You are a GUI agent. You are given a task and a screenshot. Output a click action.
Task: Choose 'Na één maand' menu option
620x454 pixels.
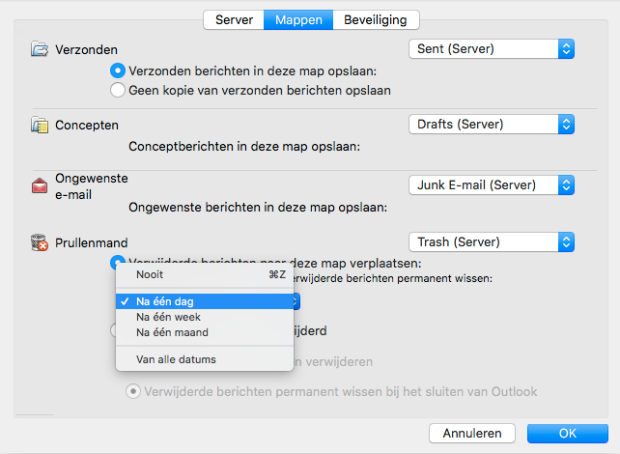pyautogui.click(x=172, y=332)
